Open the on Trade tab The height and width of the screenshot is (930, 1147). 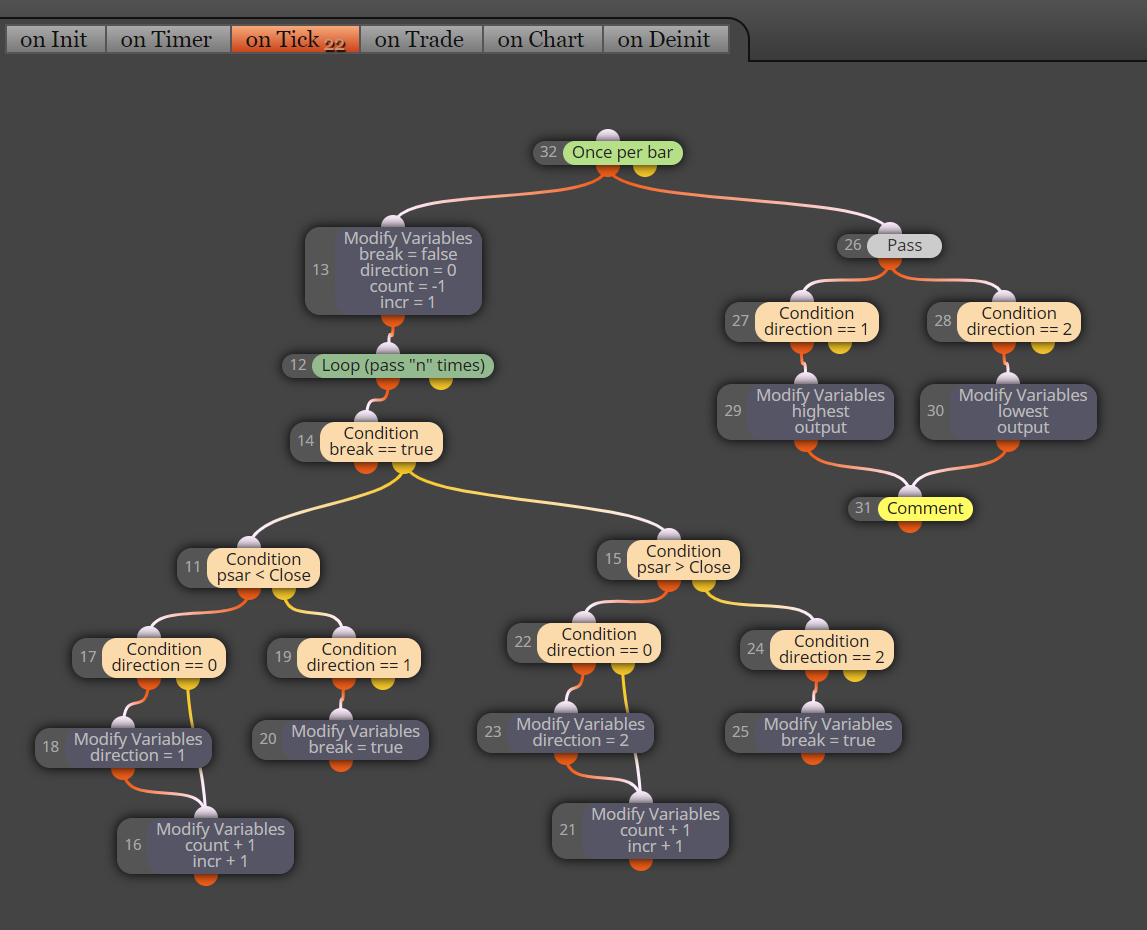point(420,40)
